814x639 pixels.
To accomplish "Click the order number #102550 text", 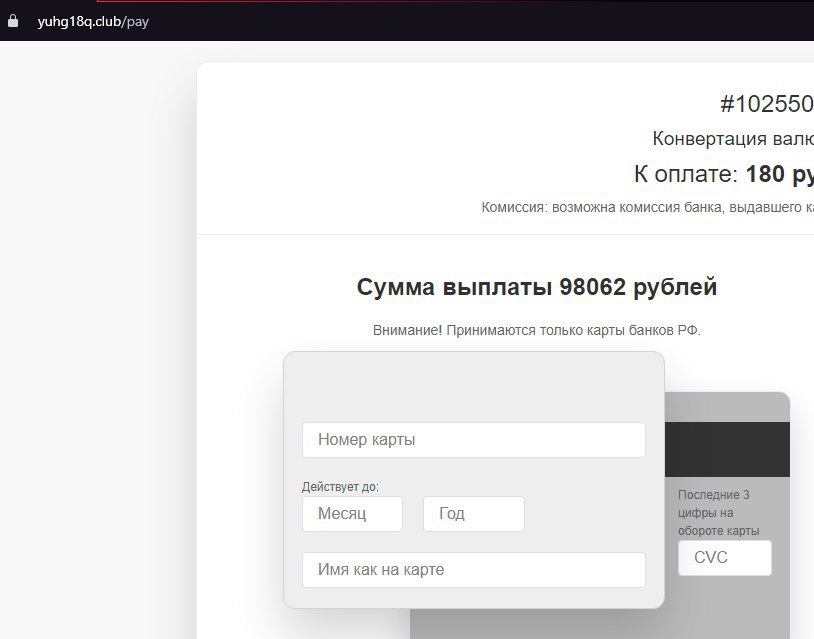I will [767, 104].
